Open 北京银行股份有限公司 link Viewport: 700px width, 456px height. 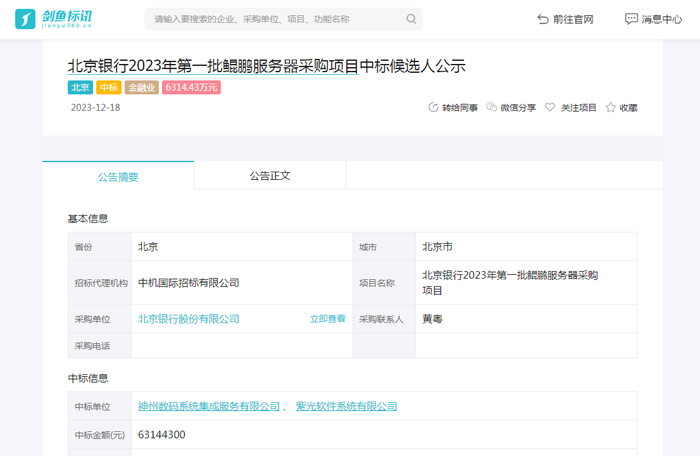188,319
